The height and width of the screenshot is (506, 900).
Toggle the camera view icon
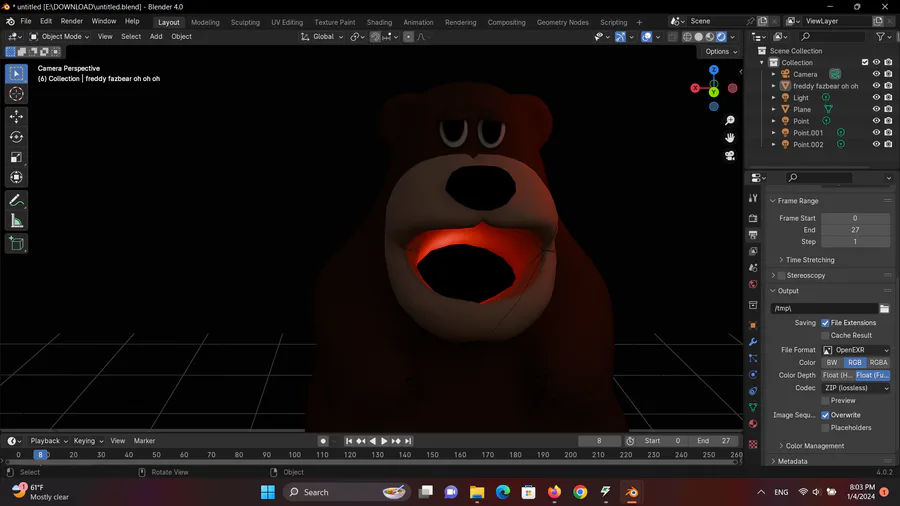[x=730, y=155]
